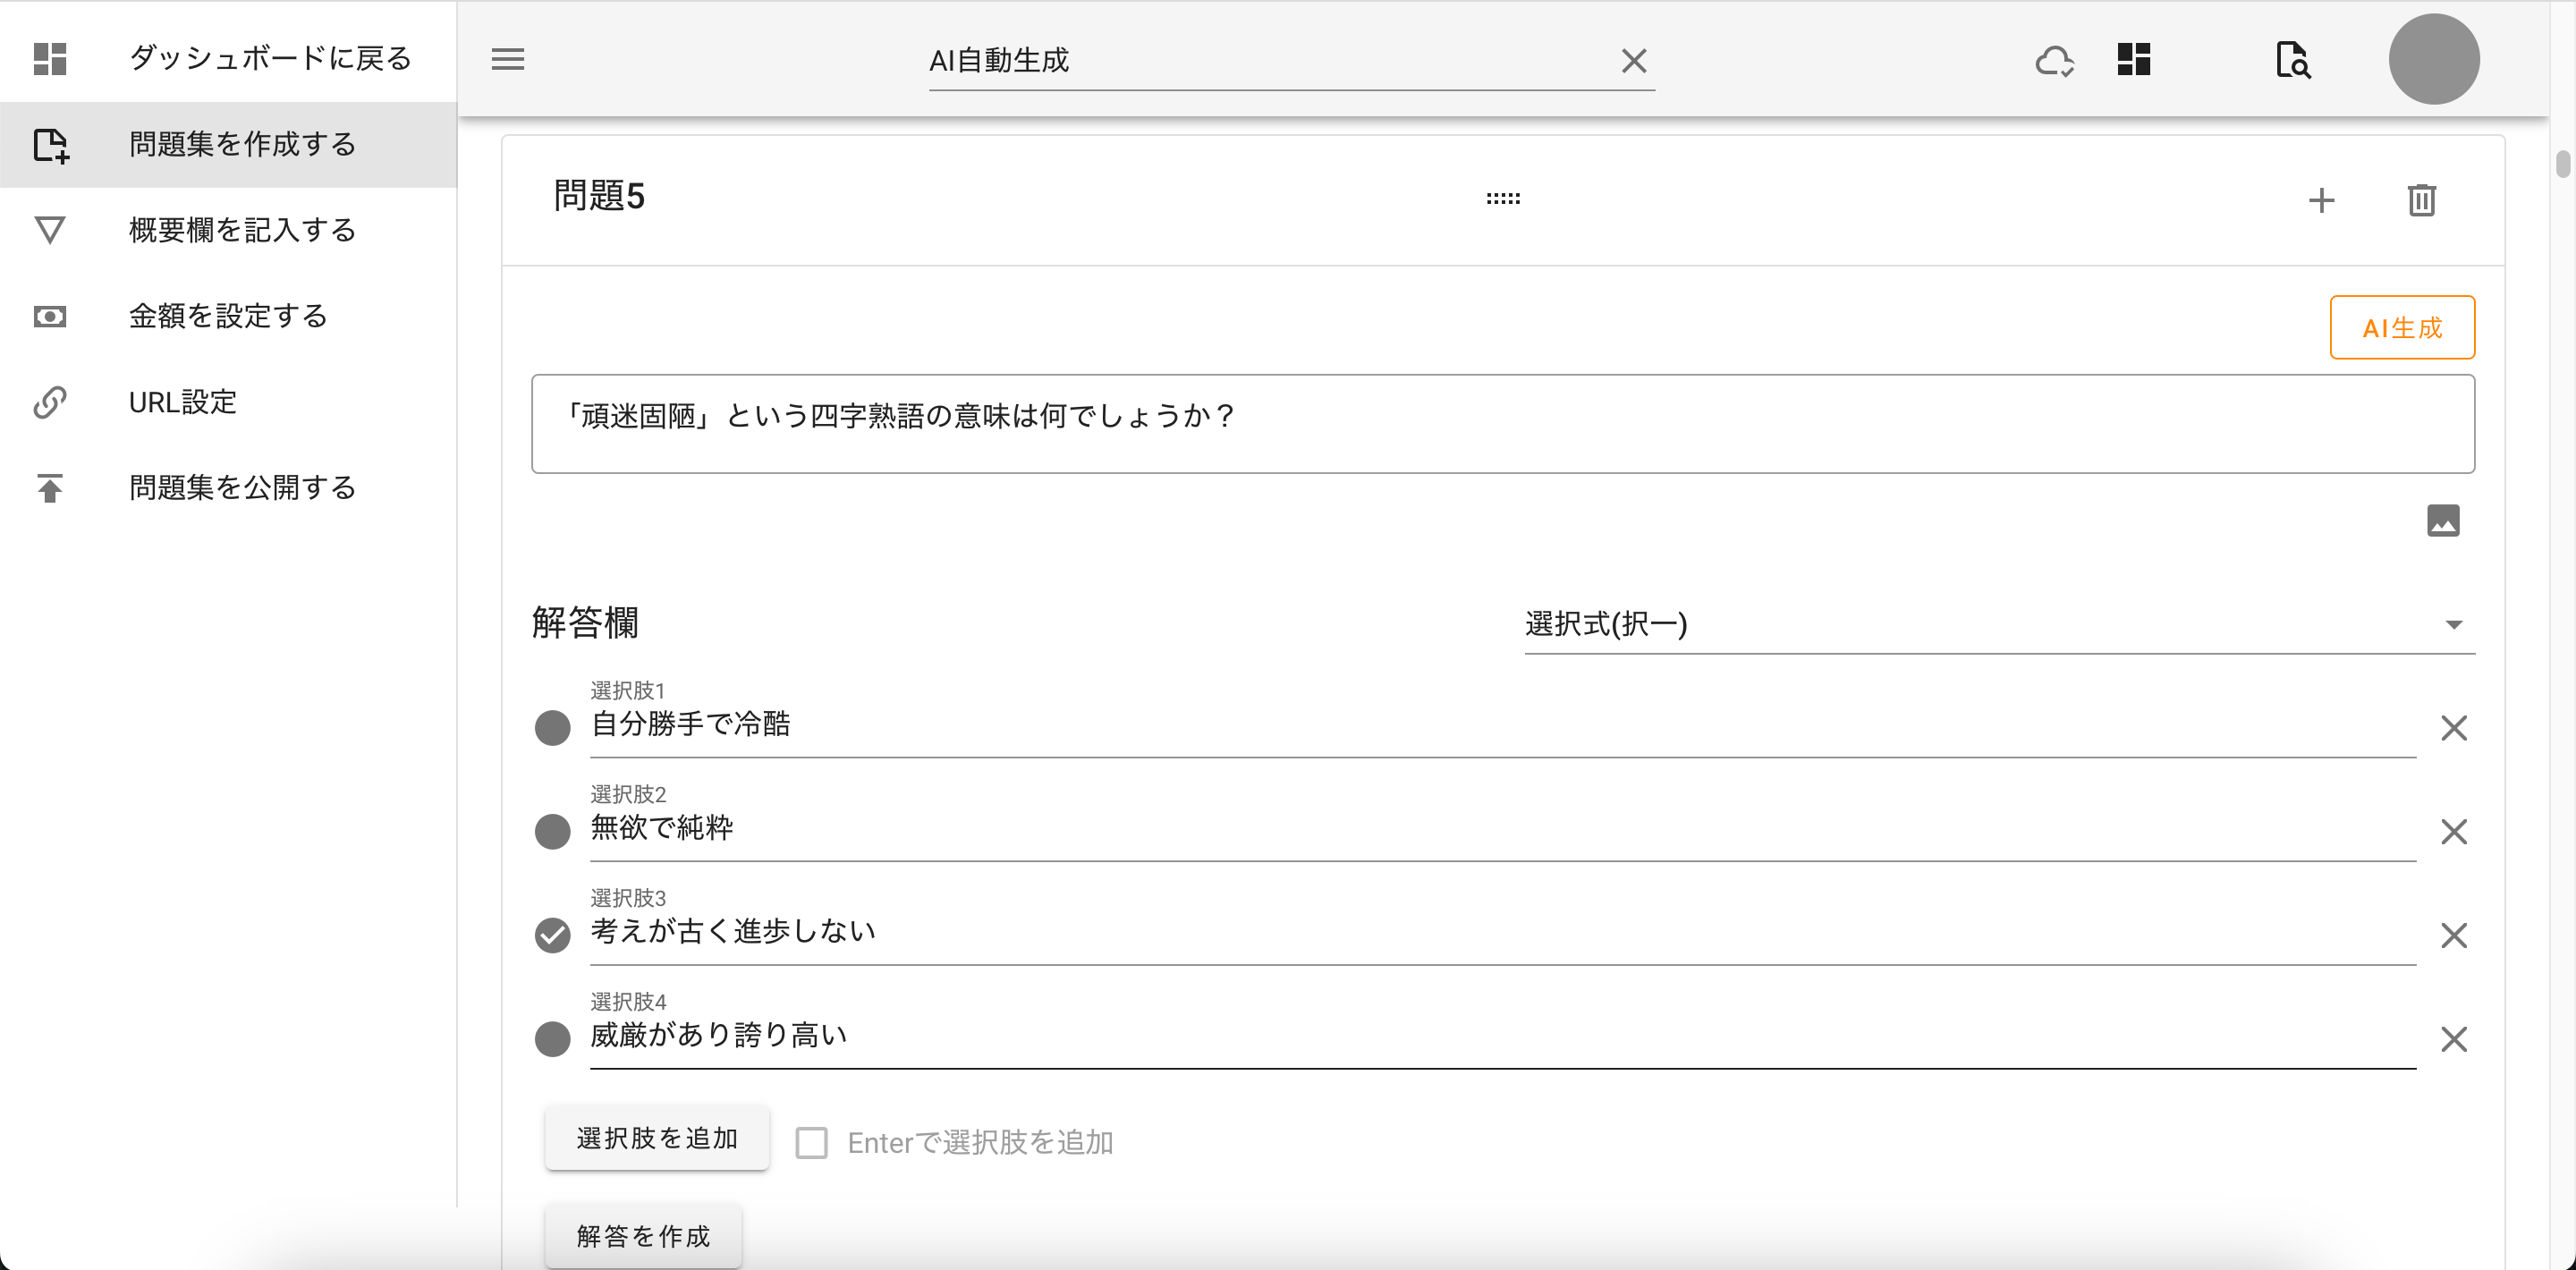2576x1270 pixels.
Task: Open 概要欄を記入する sidebar item
Action: coord(242,230)
